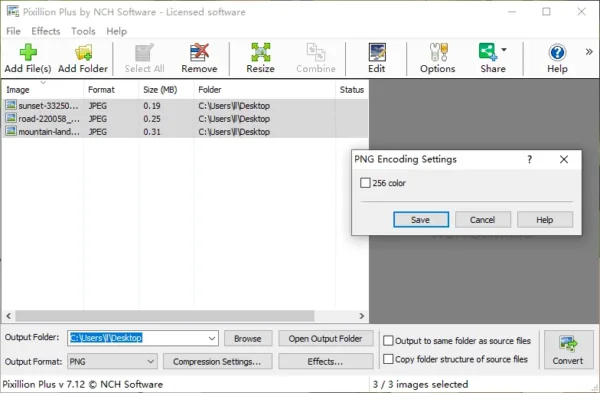Viewport: 600px width, 393px height.
Task: Check Output to same folder as source files
Action: coord(388,340)
